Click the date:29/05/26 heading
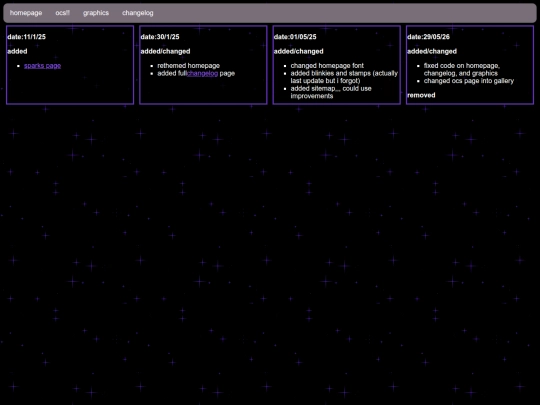Screen dimensions: 540x405 coord(428,37)
